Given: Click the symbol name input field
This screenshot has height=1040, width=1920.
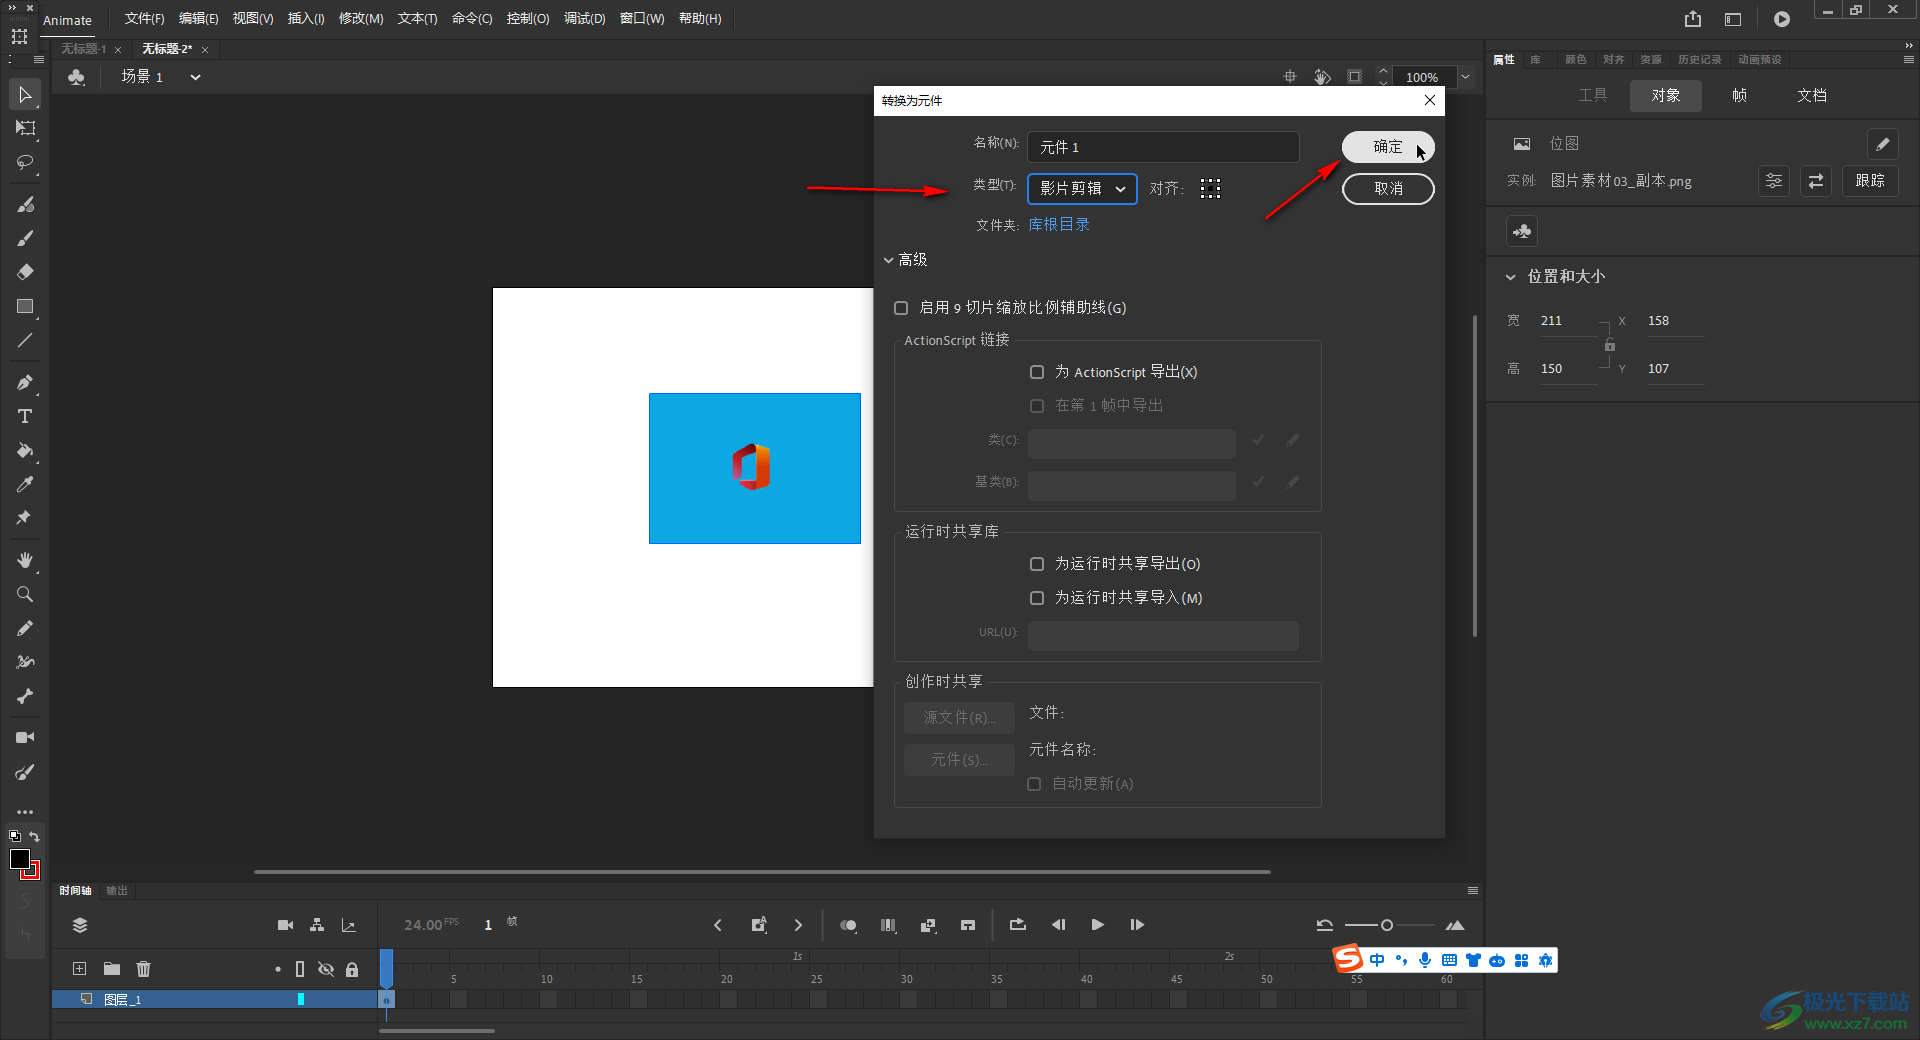Looking at the screenshot, I should point(1163,147).
